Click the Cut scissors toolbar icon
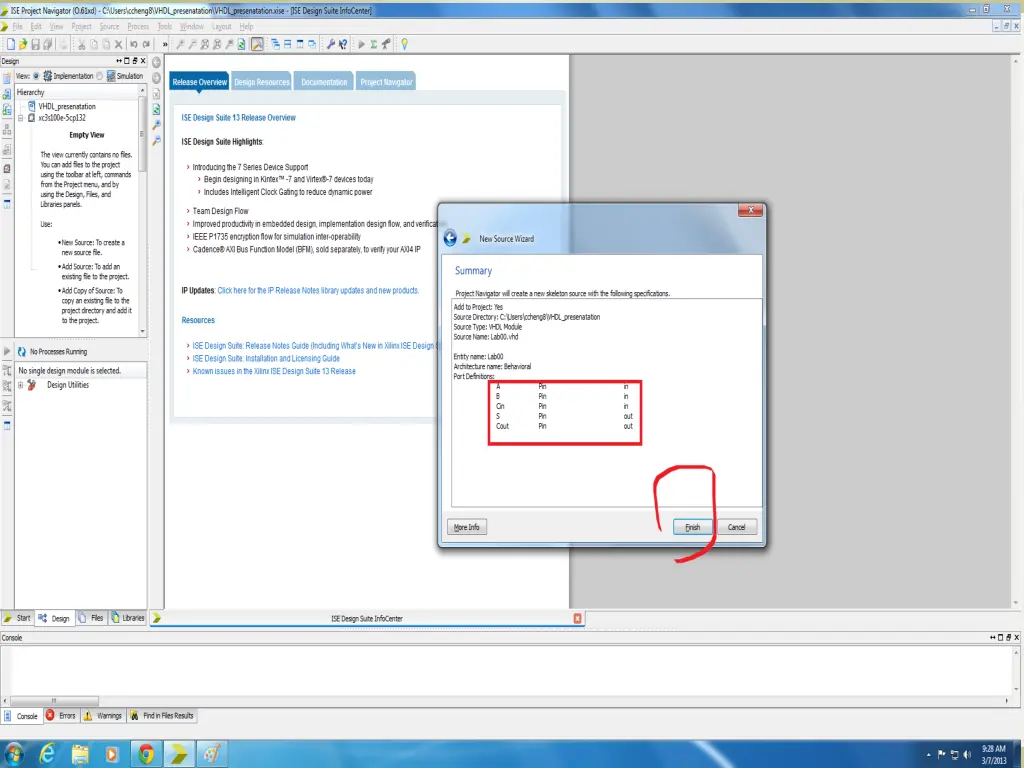This screenshot has height=768, width=1024. (x=82, y=44)
